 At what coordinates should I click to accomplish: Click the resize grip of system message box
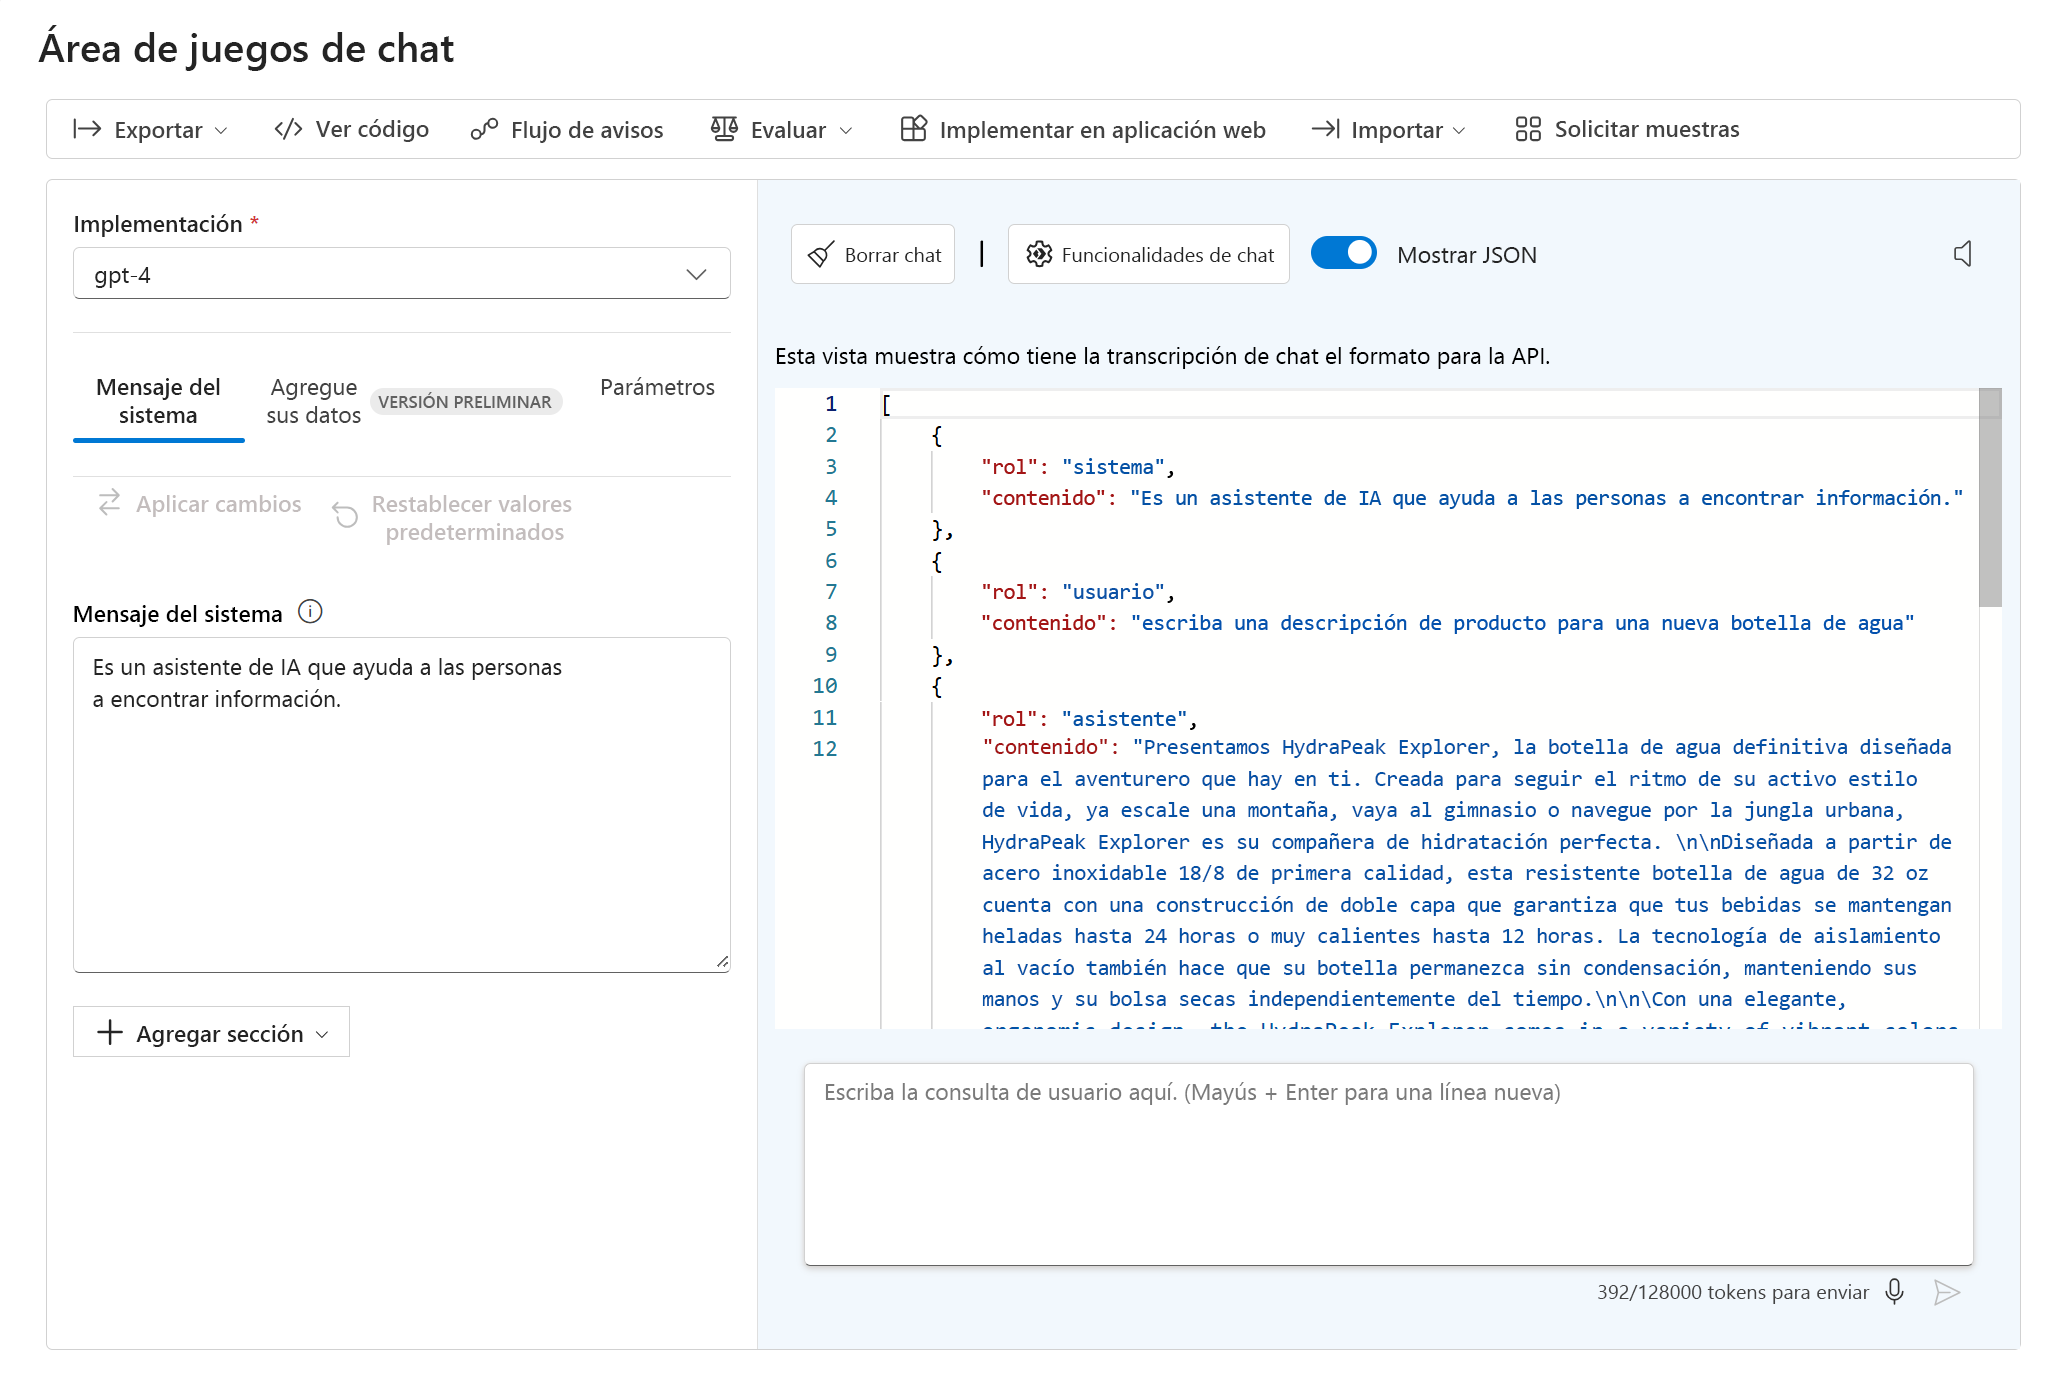(722, 962)
